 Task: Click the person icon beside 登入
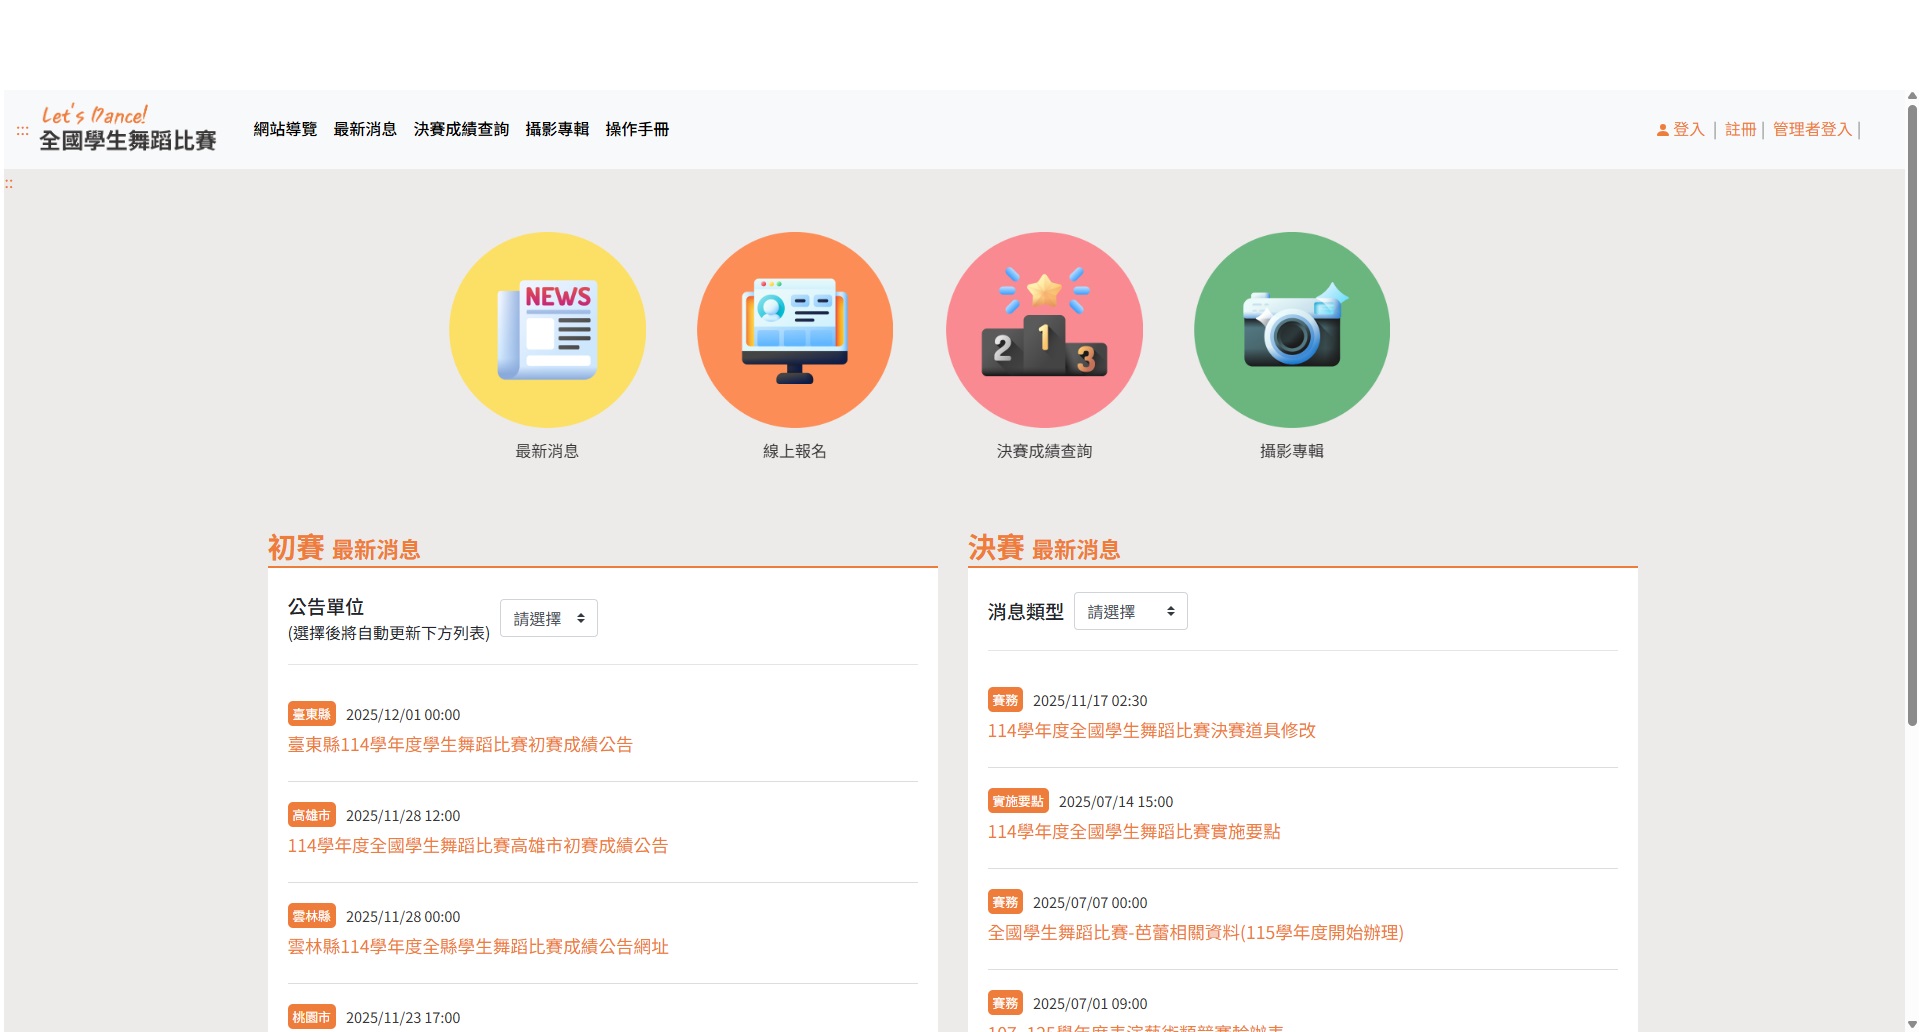[1661, 129]
